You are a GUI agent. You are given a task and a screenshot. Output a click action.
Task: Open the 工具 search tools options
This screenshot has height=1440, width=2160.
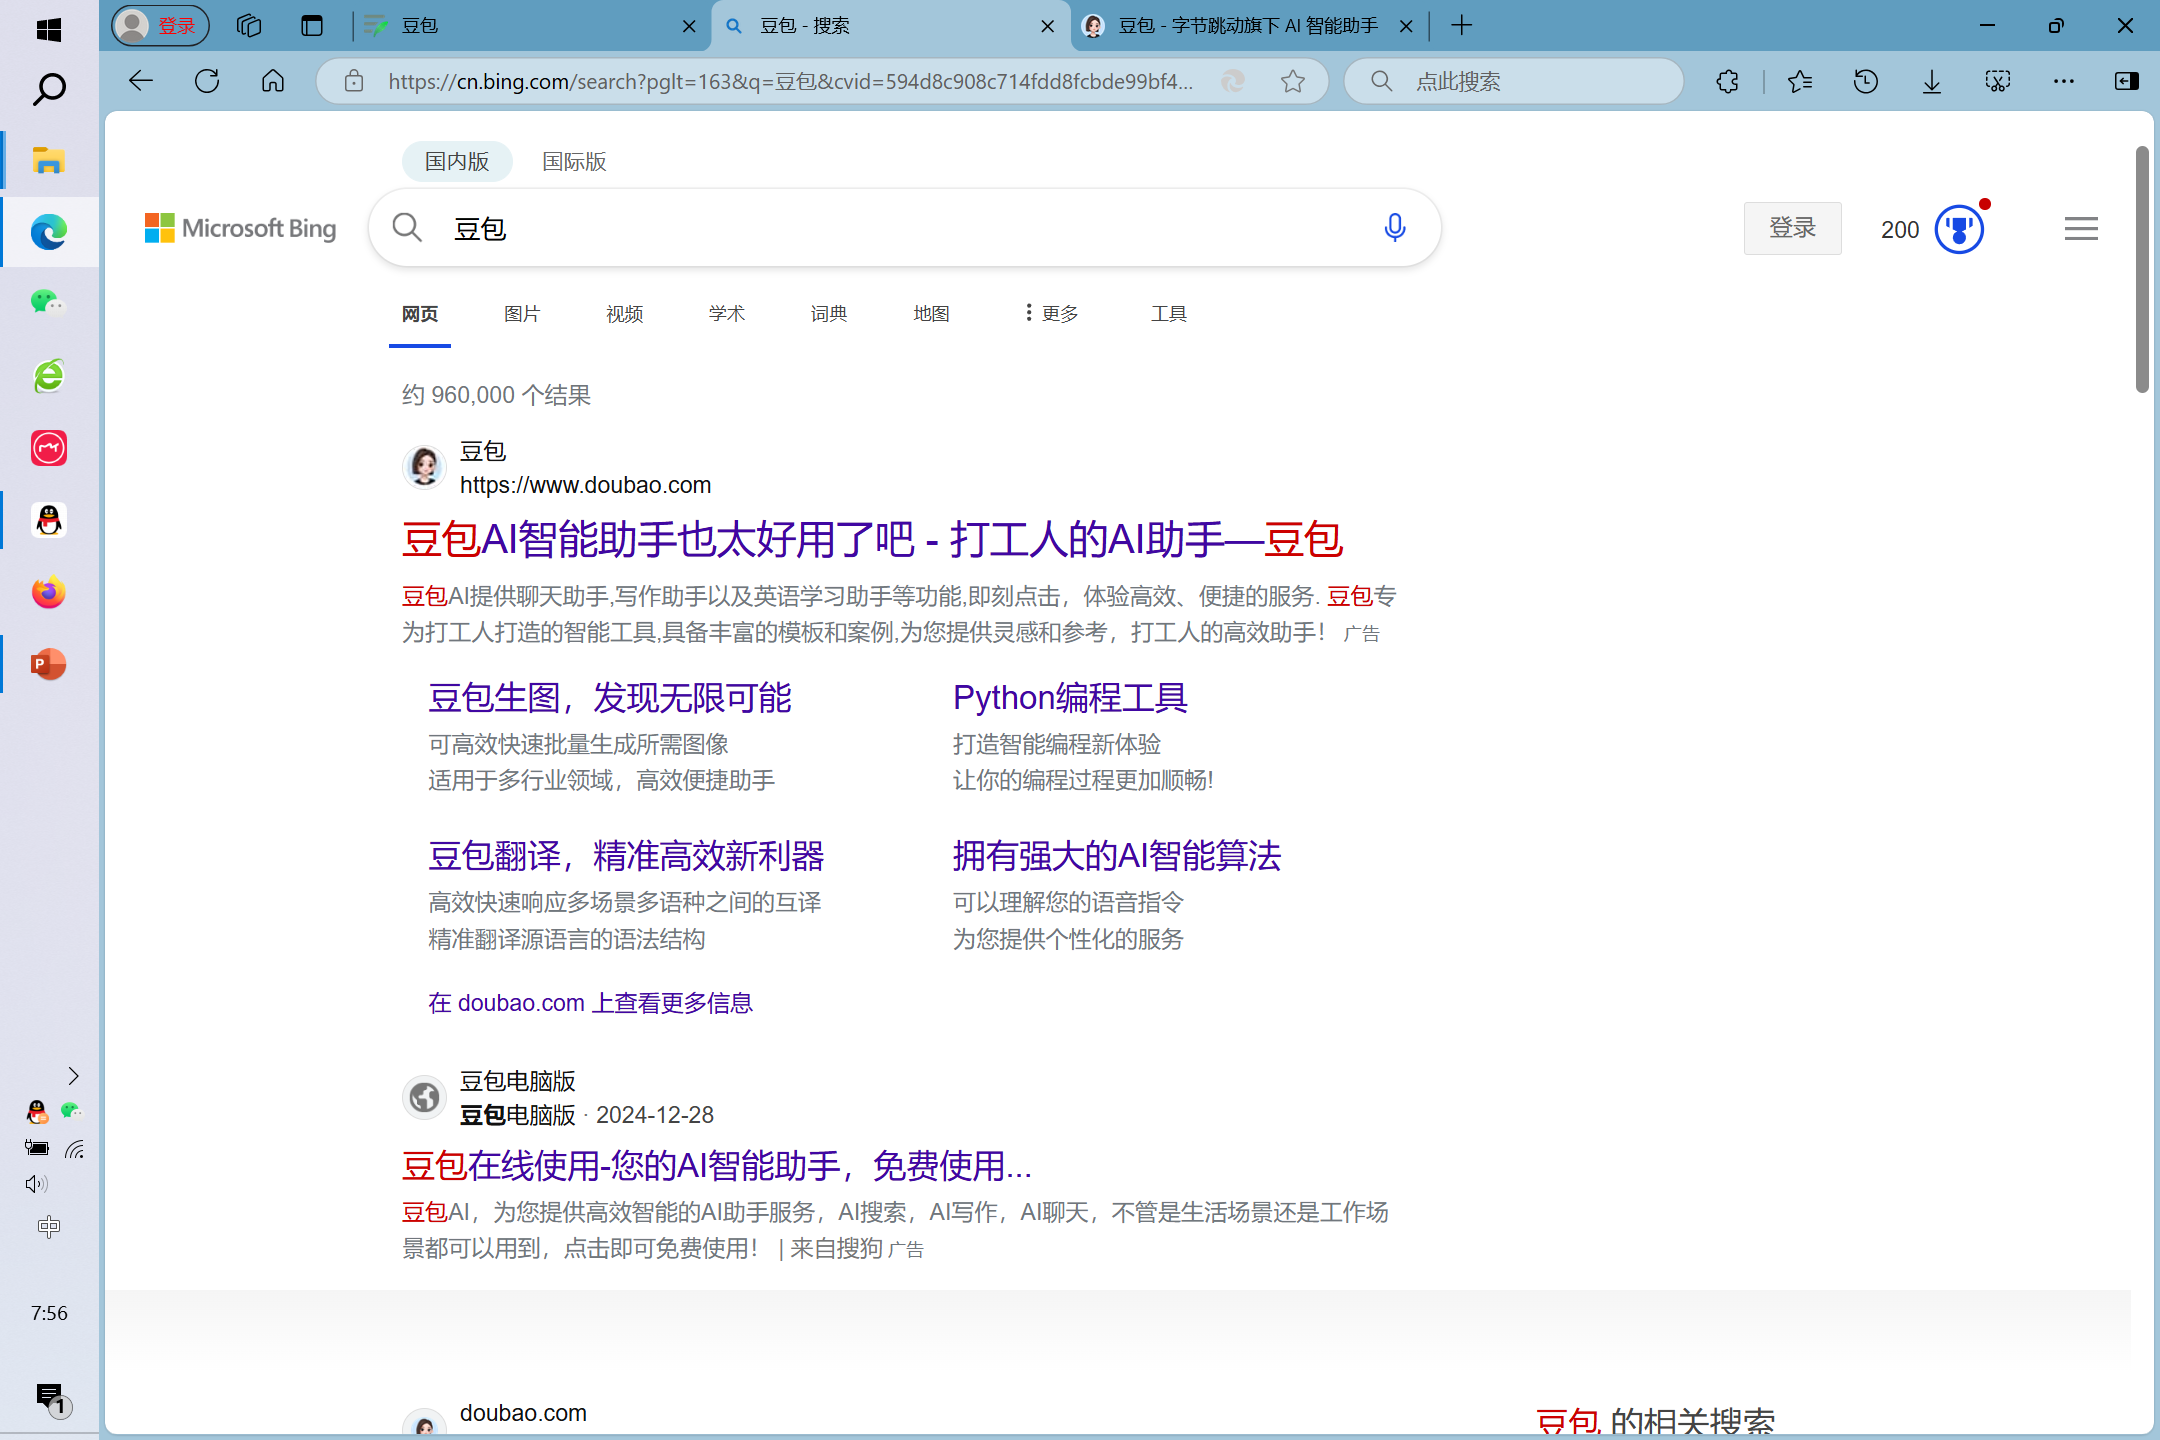tap(1168, 314)
